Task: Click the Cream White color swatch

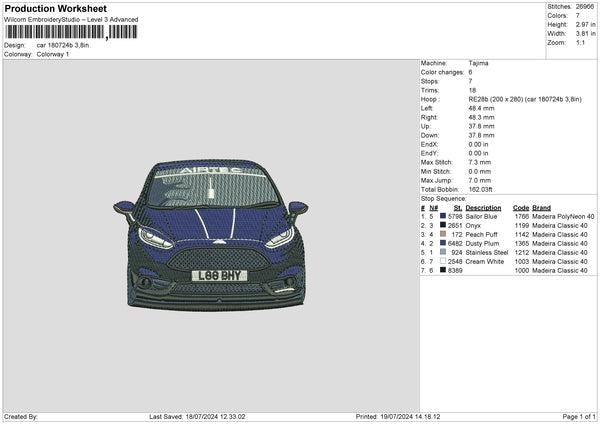Action: point(443,261)
